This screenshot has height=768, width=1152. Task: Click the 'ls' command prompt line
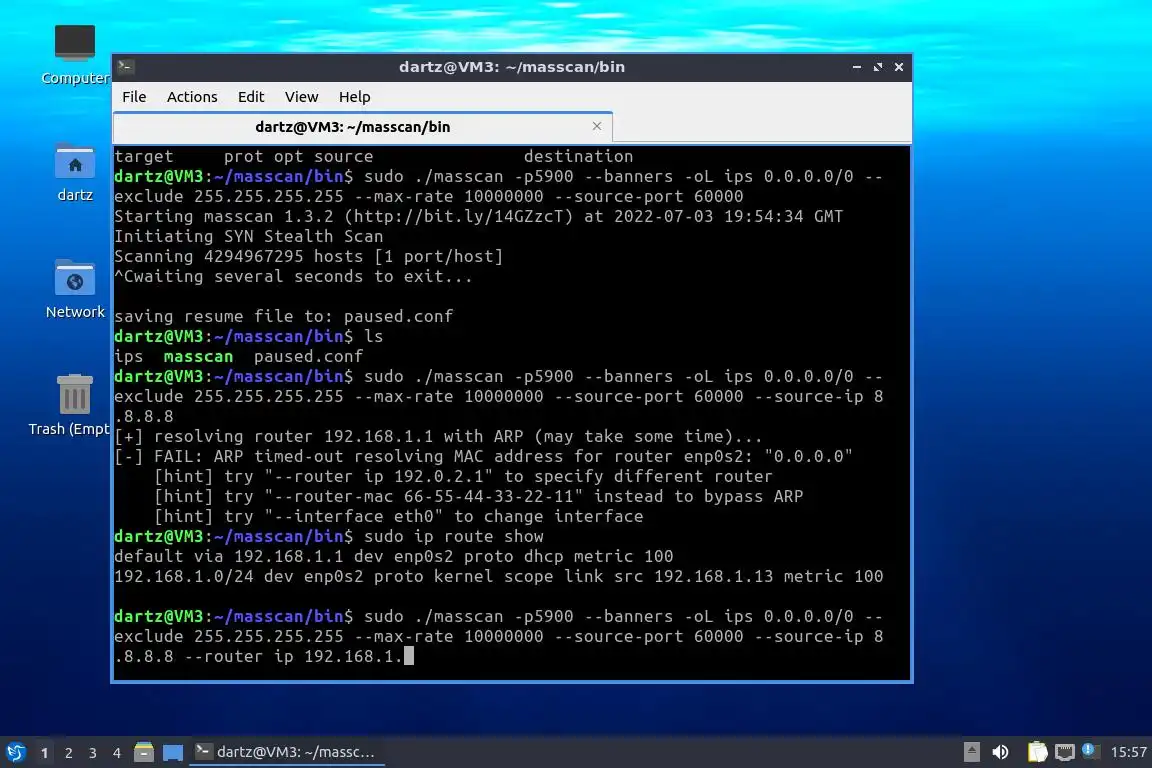click(248, 337)
